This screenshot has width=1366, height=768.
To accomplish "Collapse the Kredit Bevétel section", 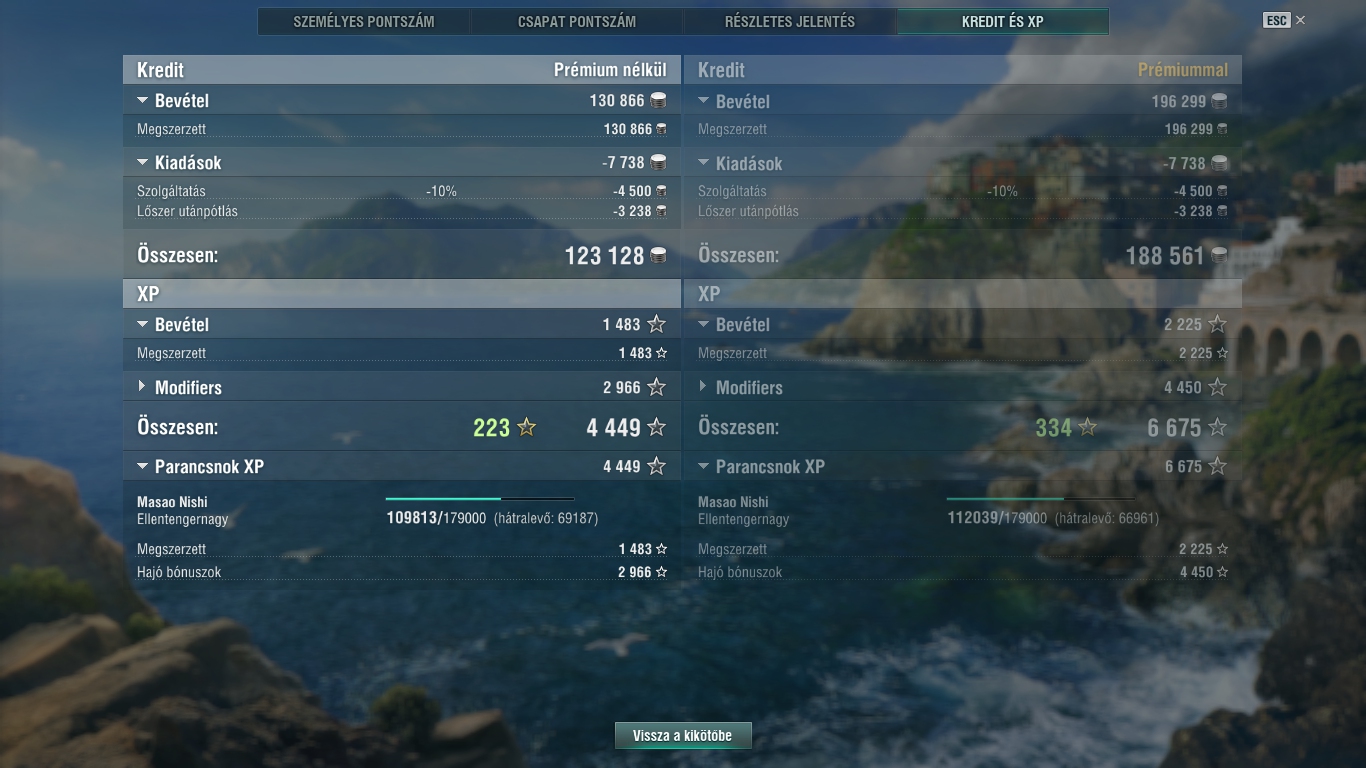I will pos(142,101).
